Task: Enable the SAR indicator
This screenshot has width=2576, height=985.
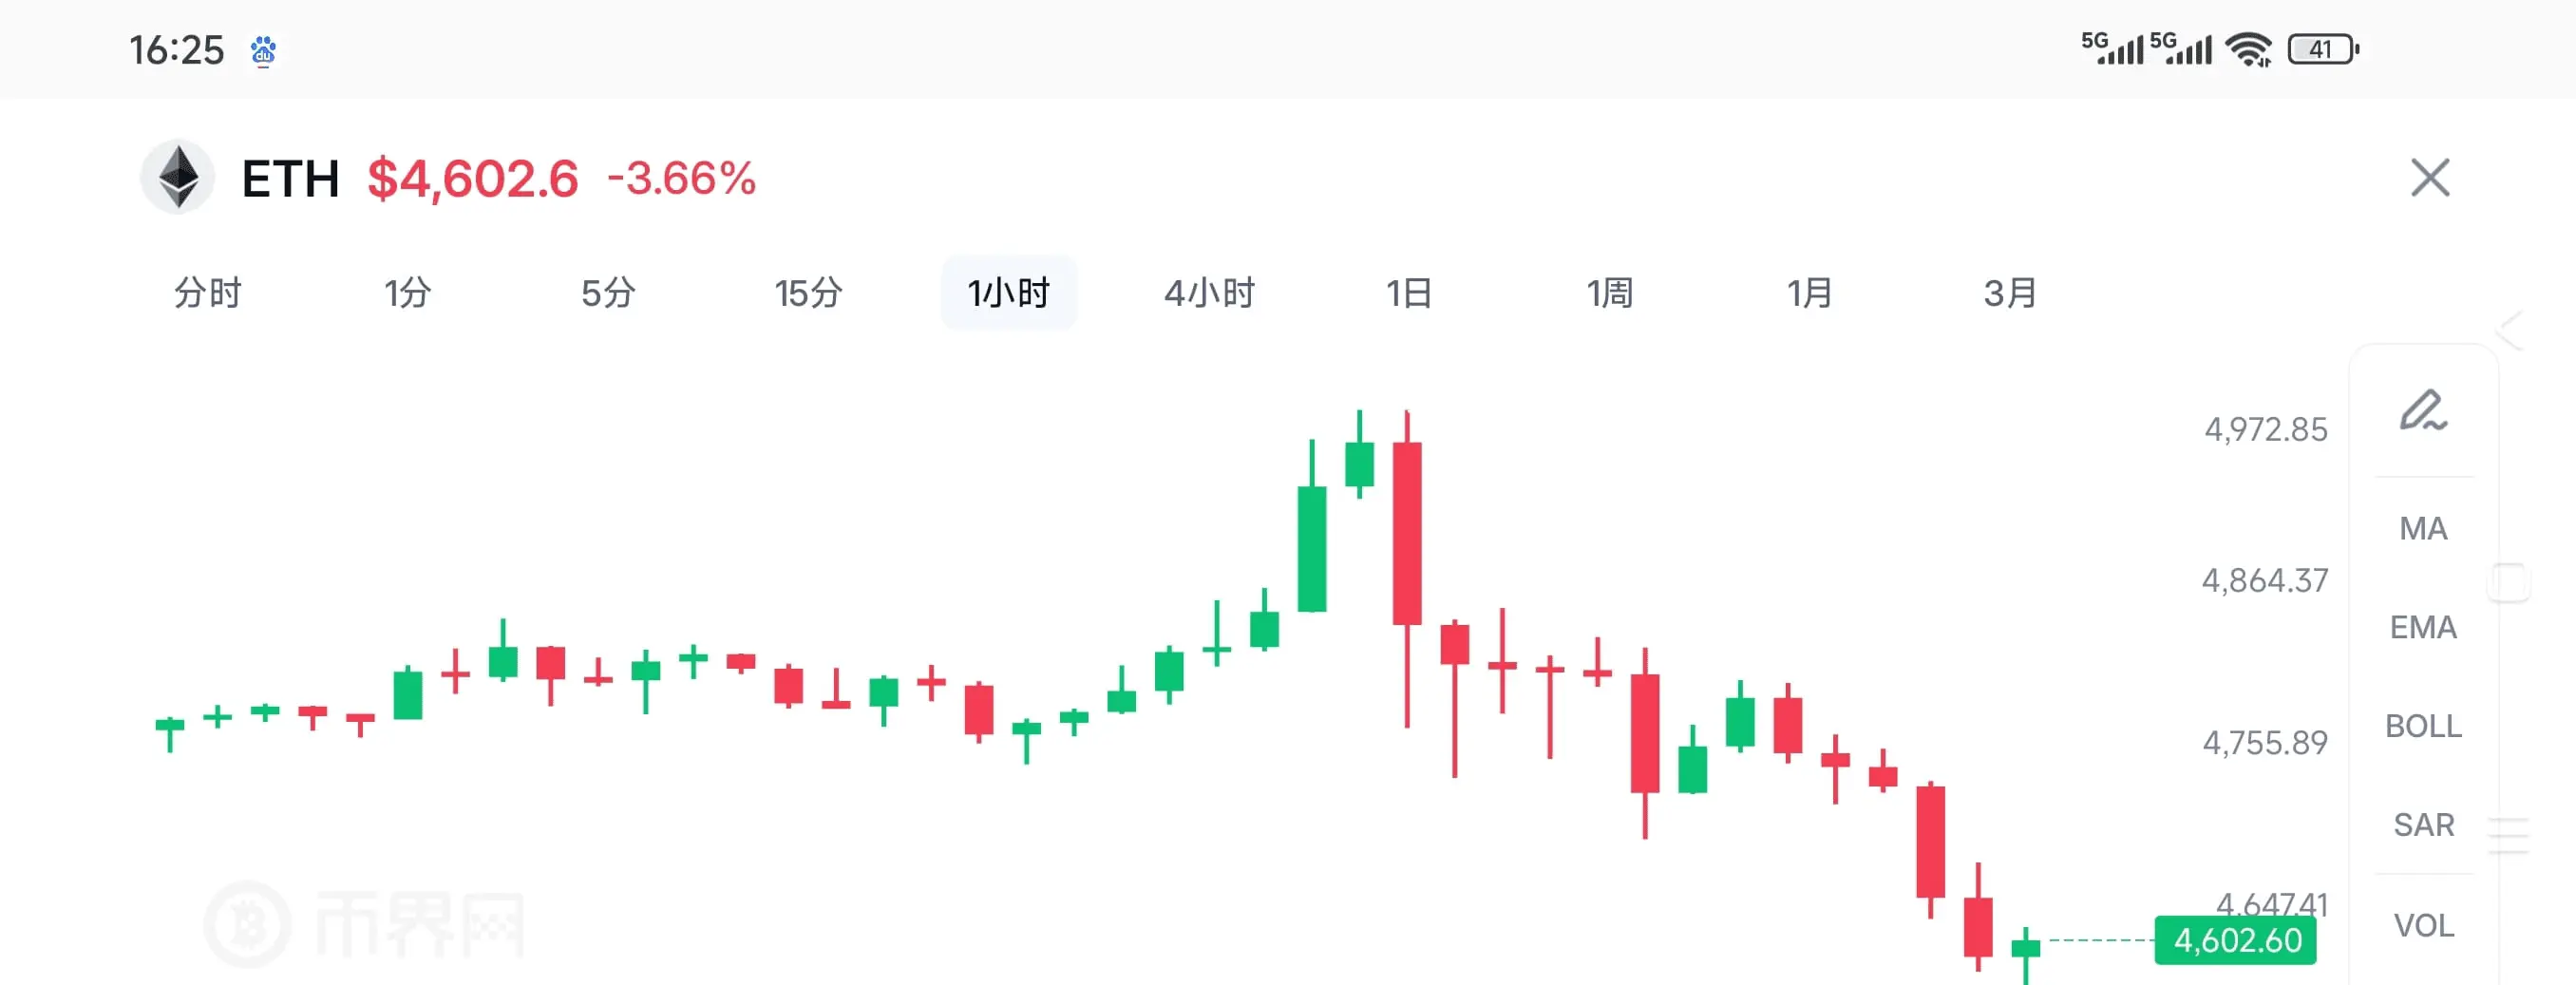Action: coord(2423,825)
